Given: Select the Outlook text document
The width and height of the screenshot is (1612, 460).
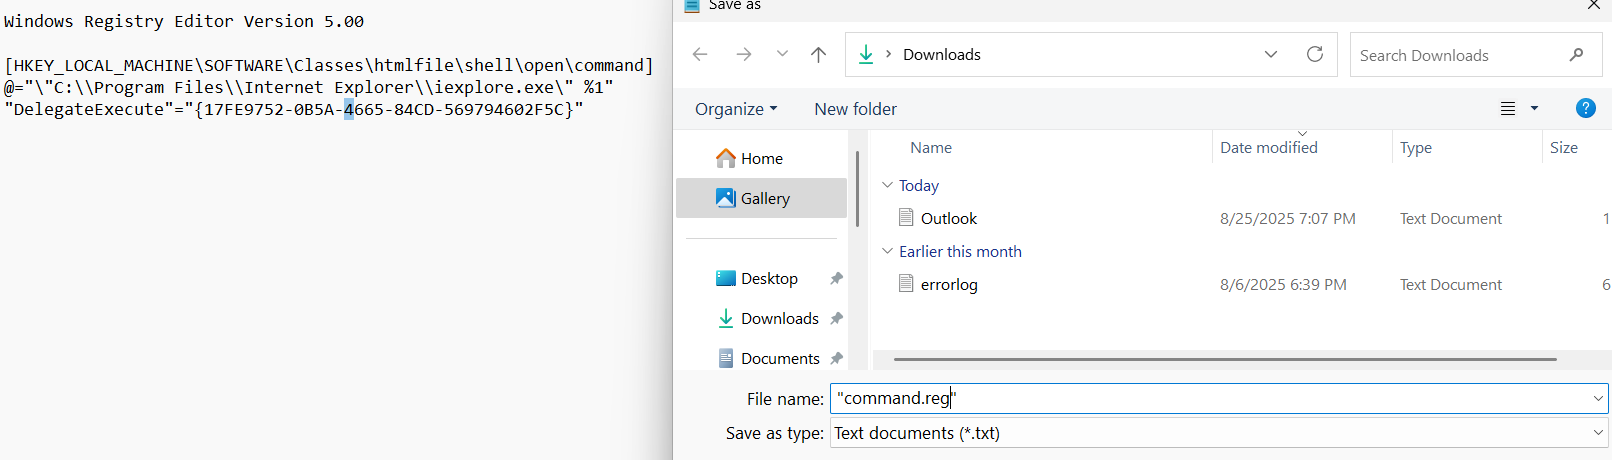Looking at the screenshot, I should coord(949,218).
